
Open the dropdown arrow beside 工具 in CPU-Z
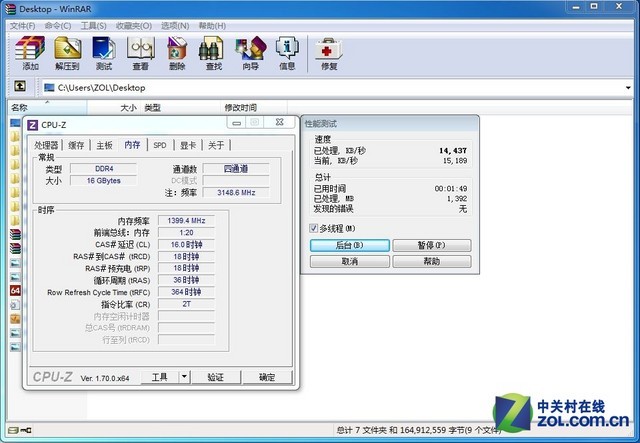click(x=184, y=376)
